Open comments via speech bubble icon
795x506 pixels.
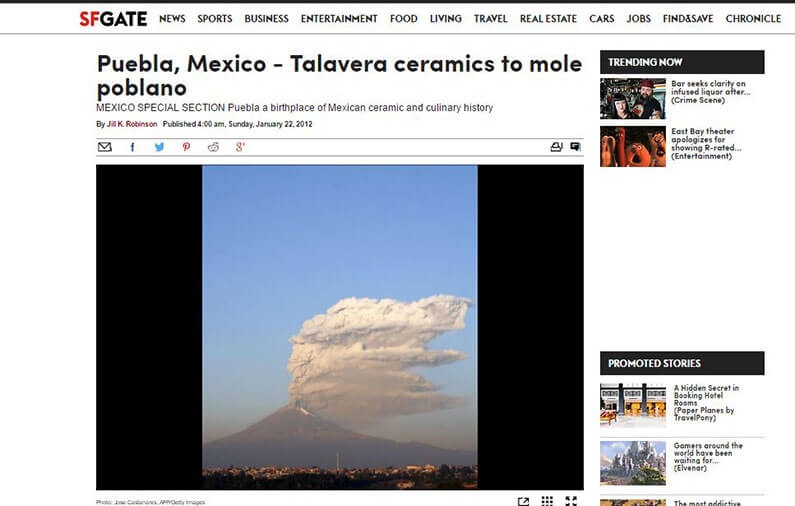click(575, 147)
